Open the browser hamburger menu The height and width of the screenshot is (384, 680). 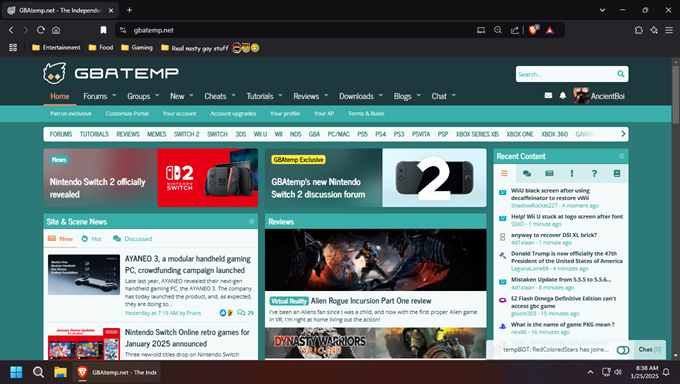click(x=669, y=30)
